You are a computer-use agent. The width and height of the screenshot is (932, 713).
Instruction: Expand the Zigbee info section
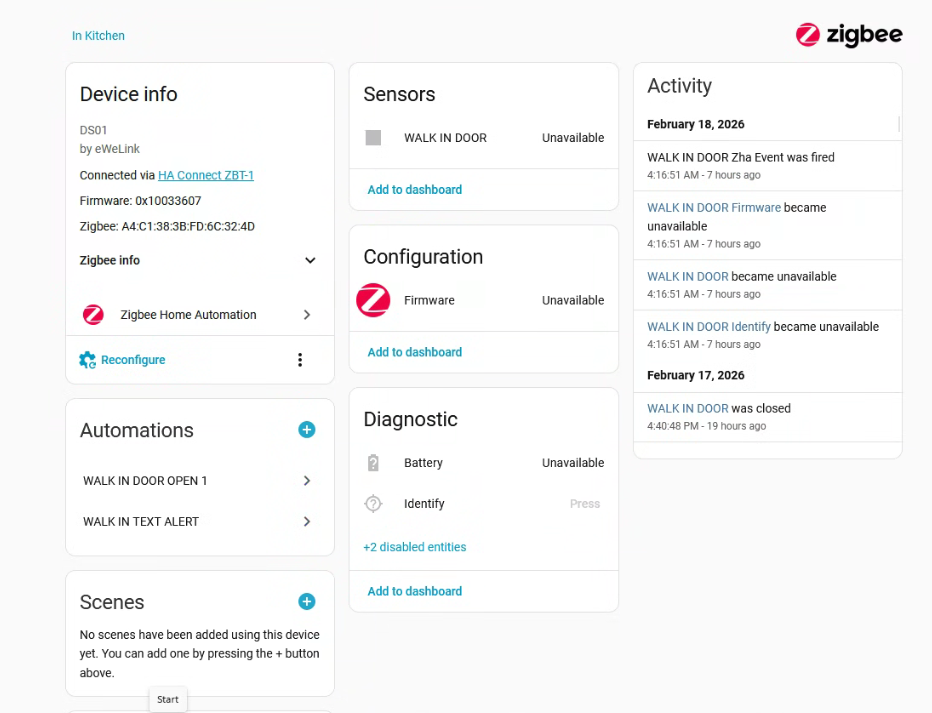[310, 260]
